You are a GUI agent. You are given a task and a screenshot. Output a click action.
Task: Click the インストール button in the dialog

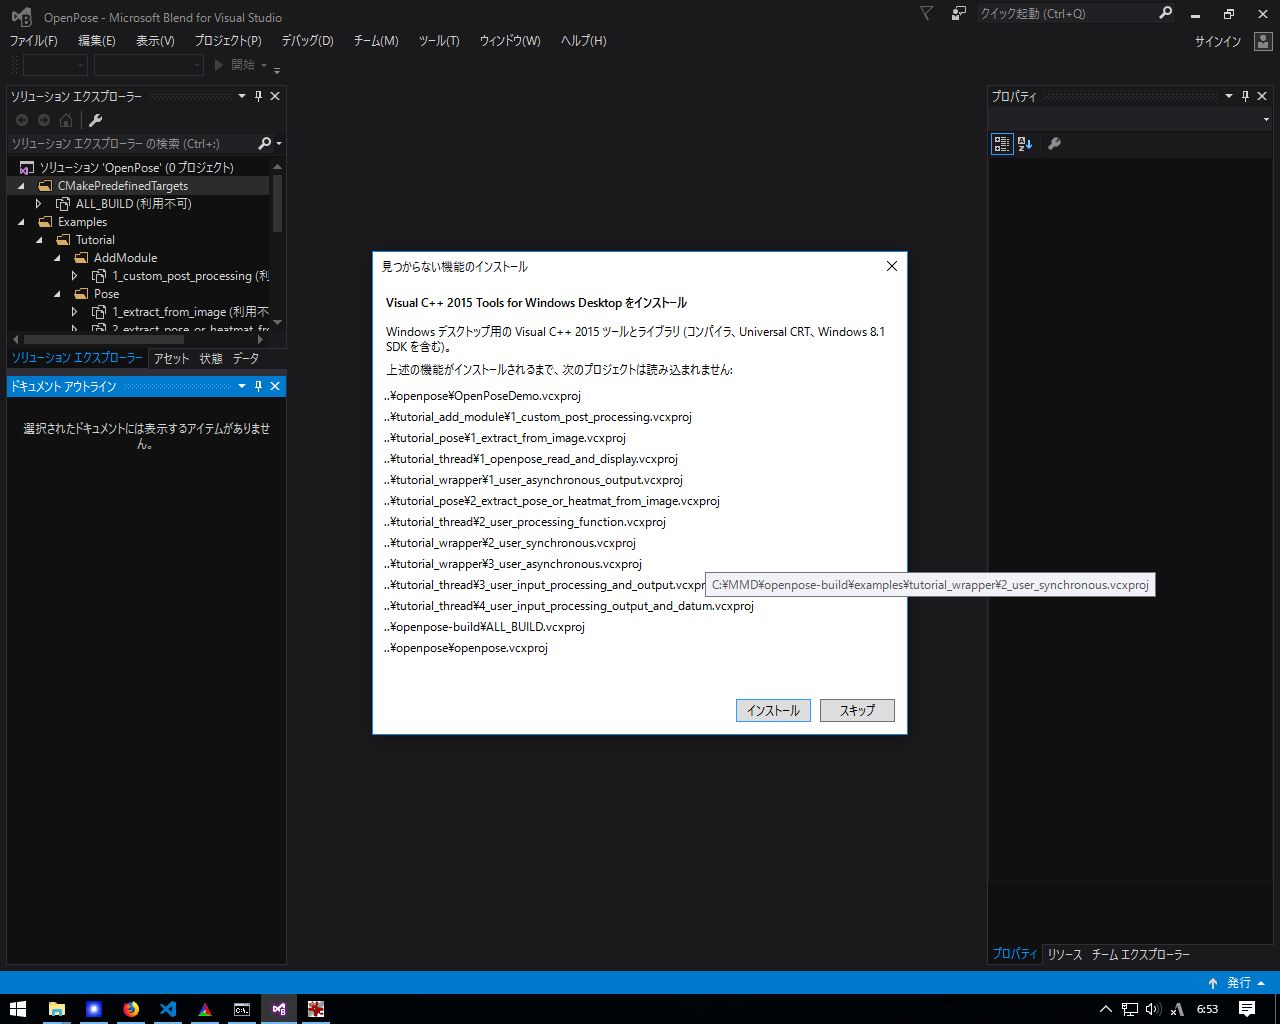pos(772,710)
